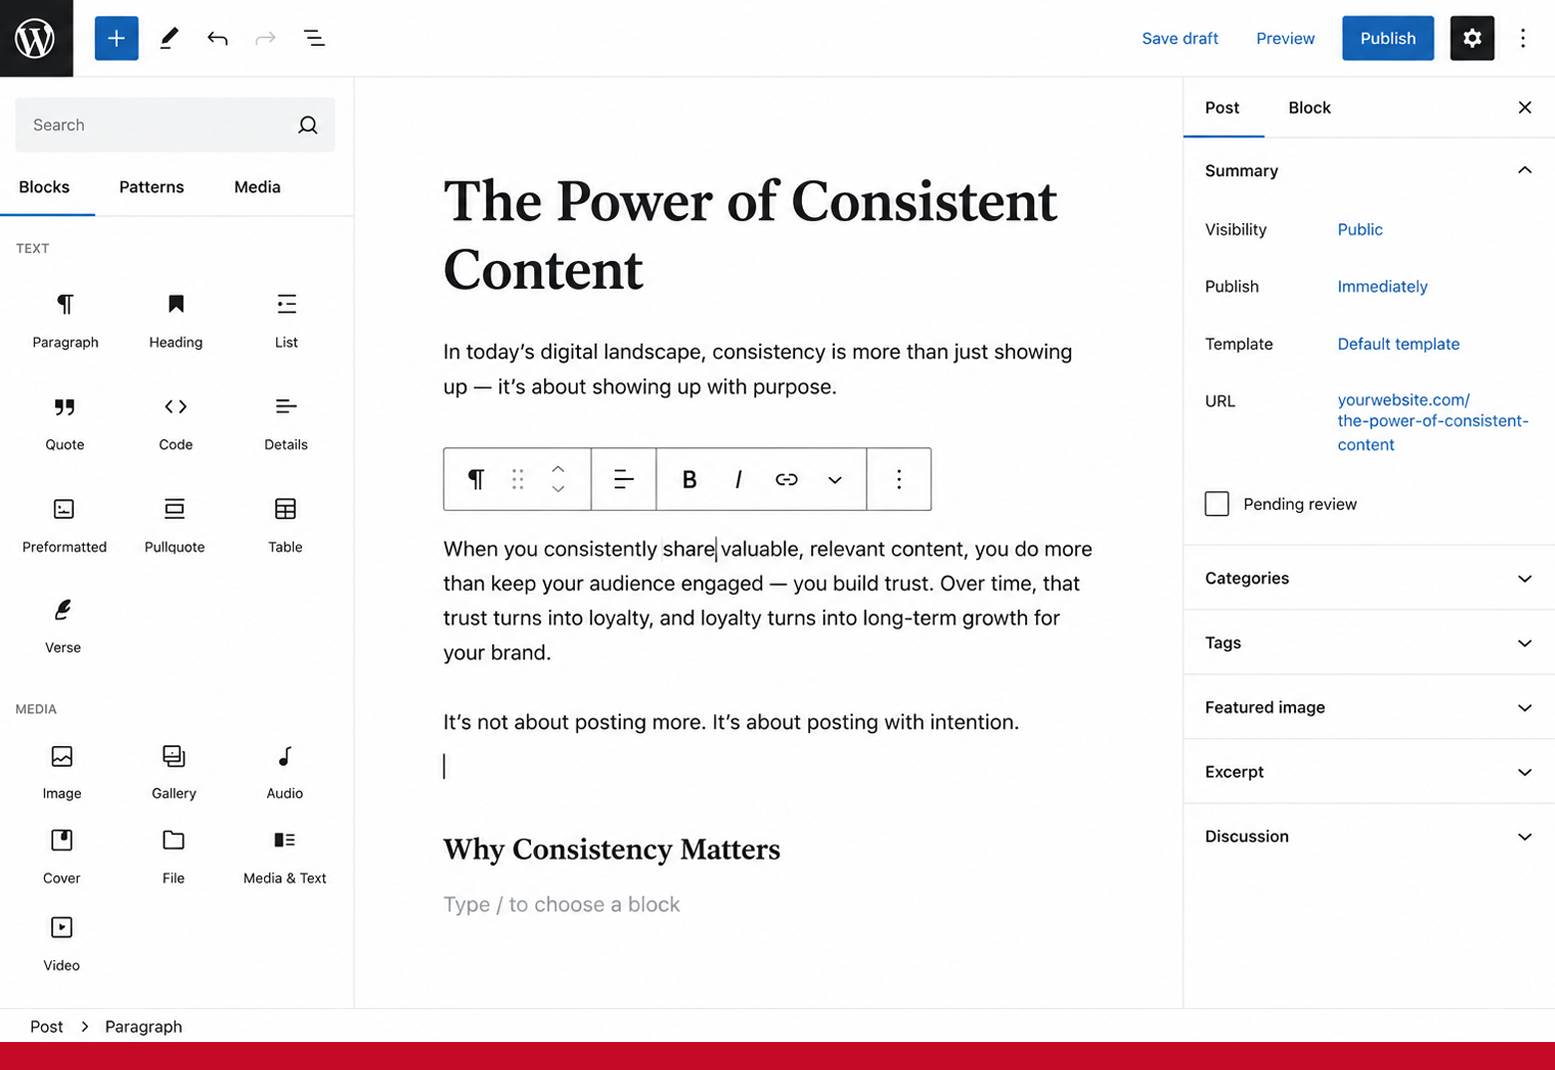Image resolution: width=1555 pixels, height=1070 pixels.
Task: Click the Publish button
Action: (1387, 38)
